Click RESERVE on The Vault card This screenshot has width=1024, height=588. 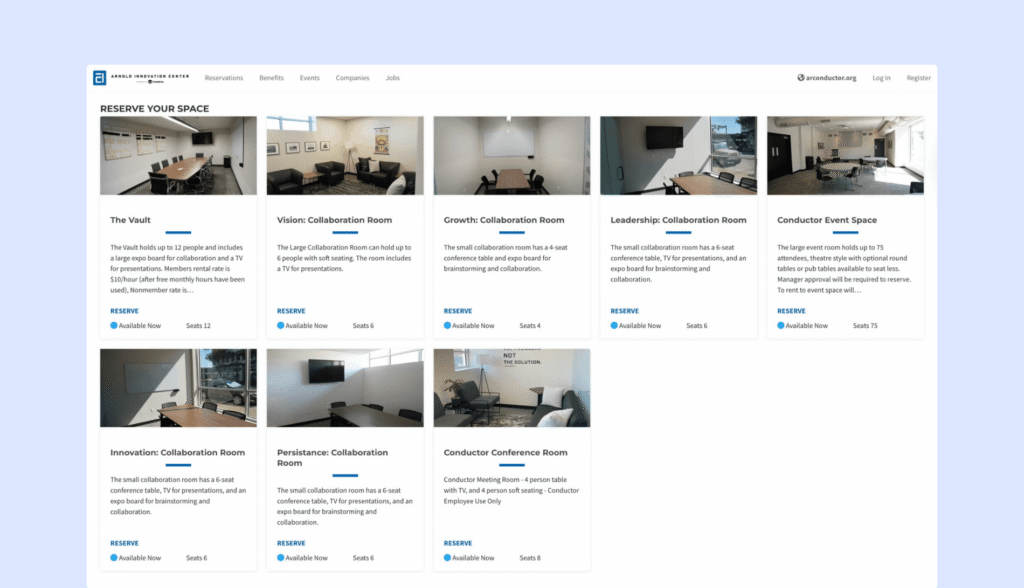click(124, 311)
